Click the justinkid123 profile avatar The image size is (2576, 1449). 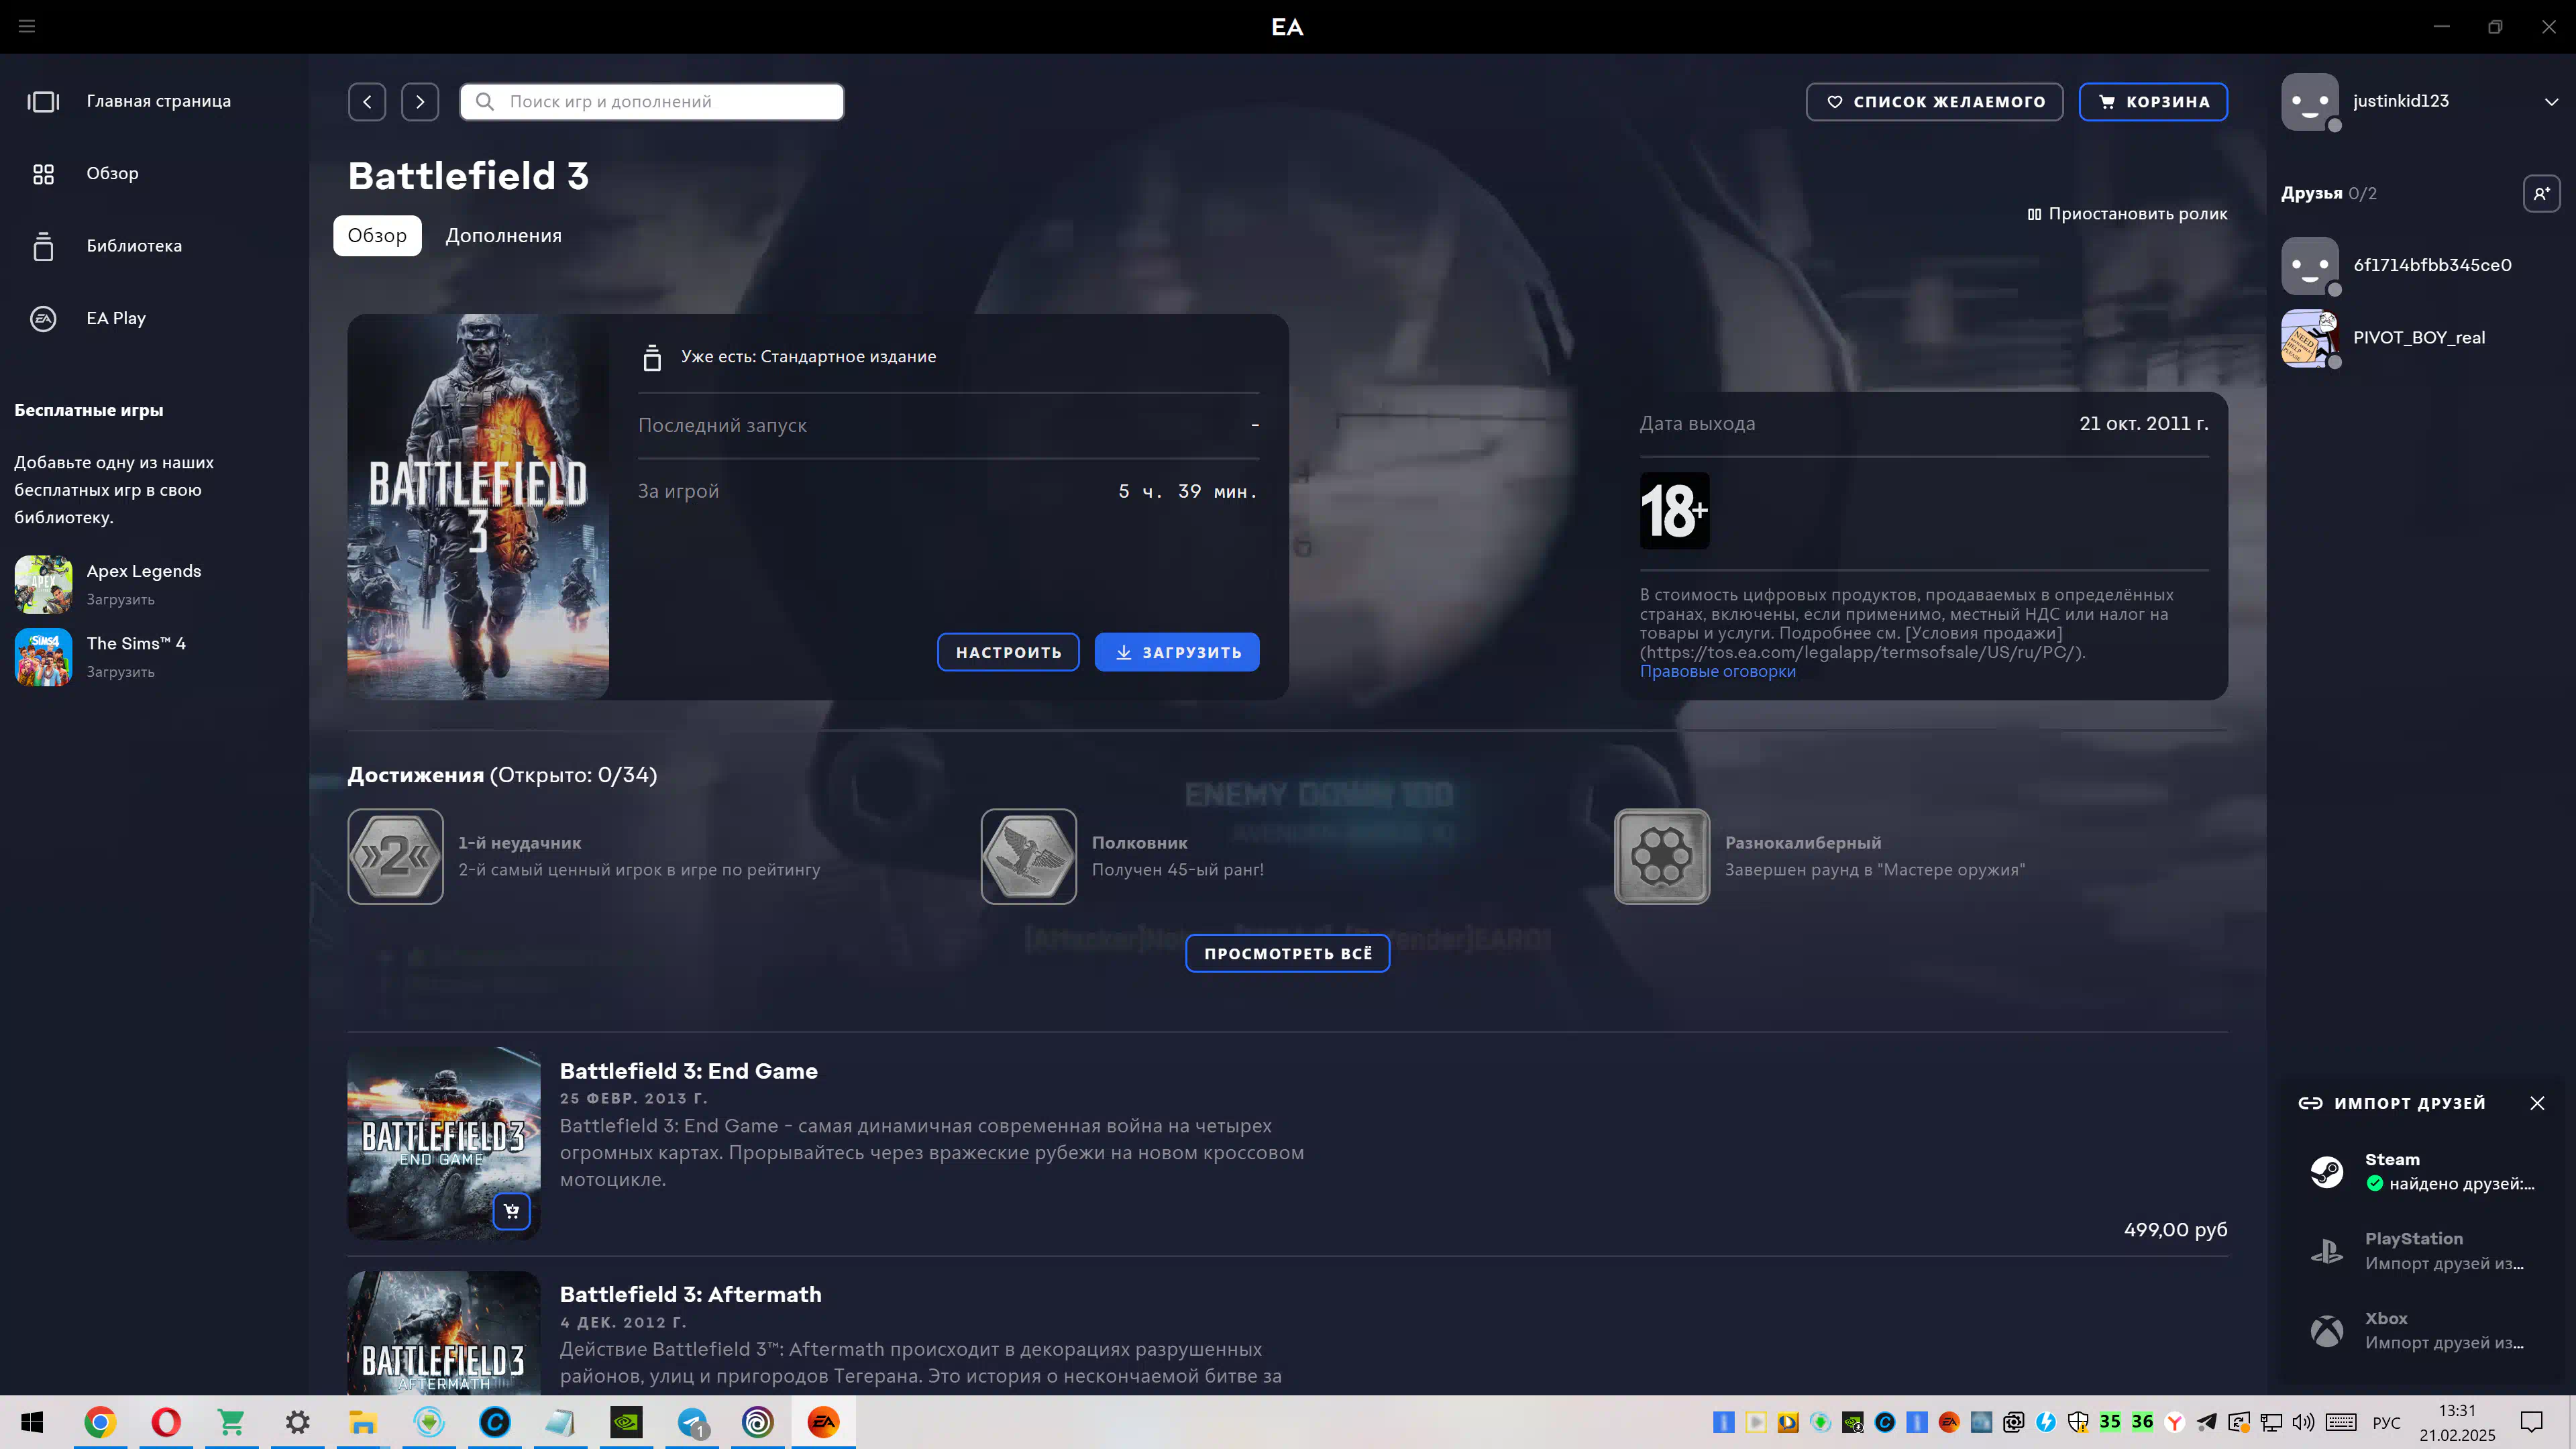(x=2309, y=101)
